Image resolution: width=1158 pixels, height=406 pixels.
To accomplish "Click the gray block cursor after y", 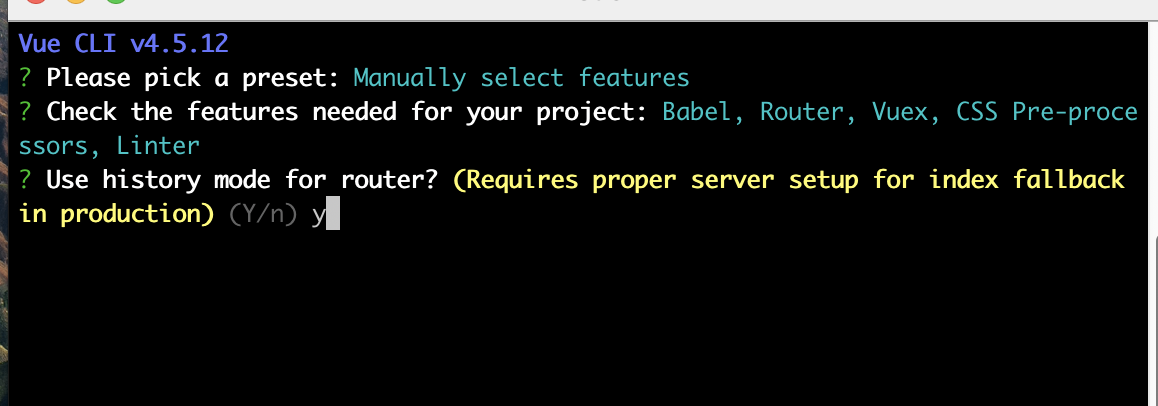I will pyautogui.click(x=332, y=214).
